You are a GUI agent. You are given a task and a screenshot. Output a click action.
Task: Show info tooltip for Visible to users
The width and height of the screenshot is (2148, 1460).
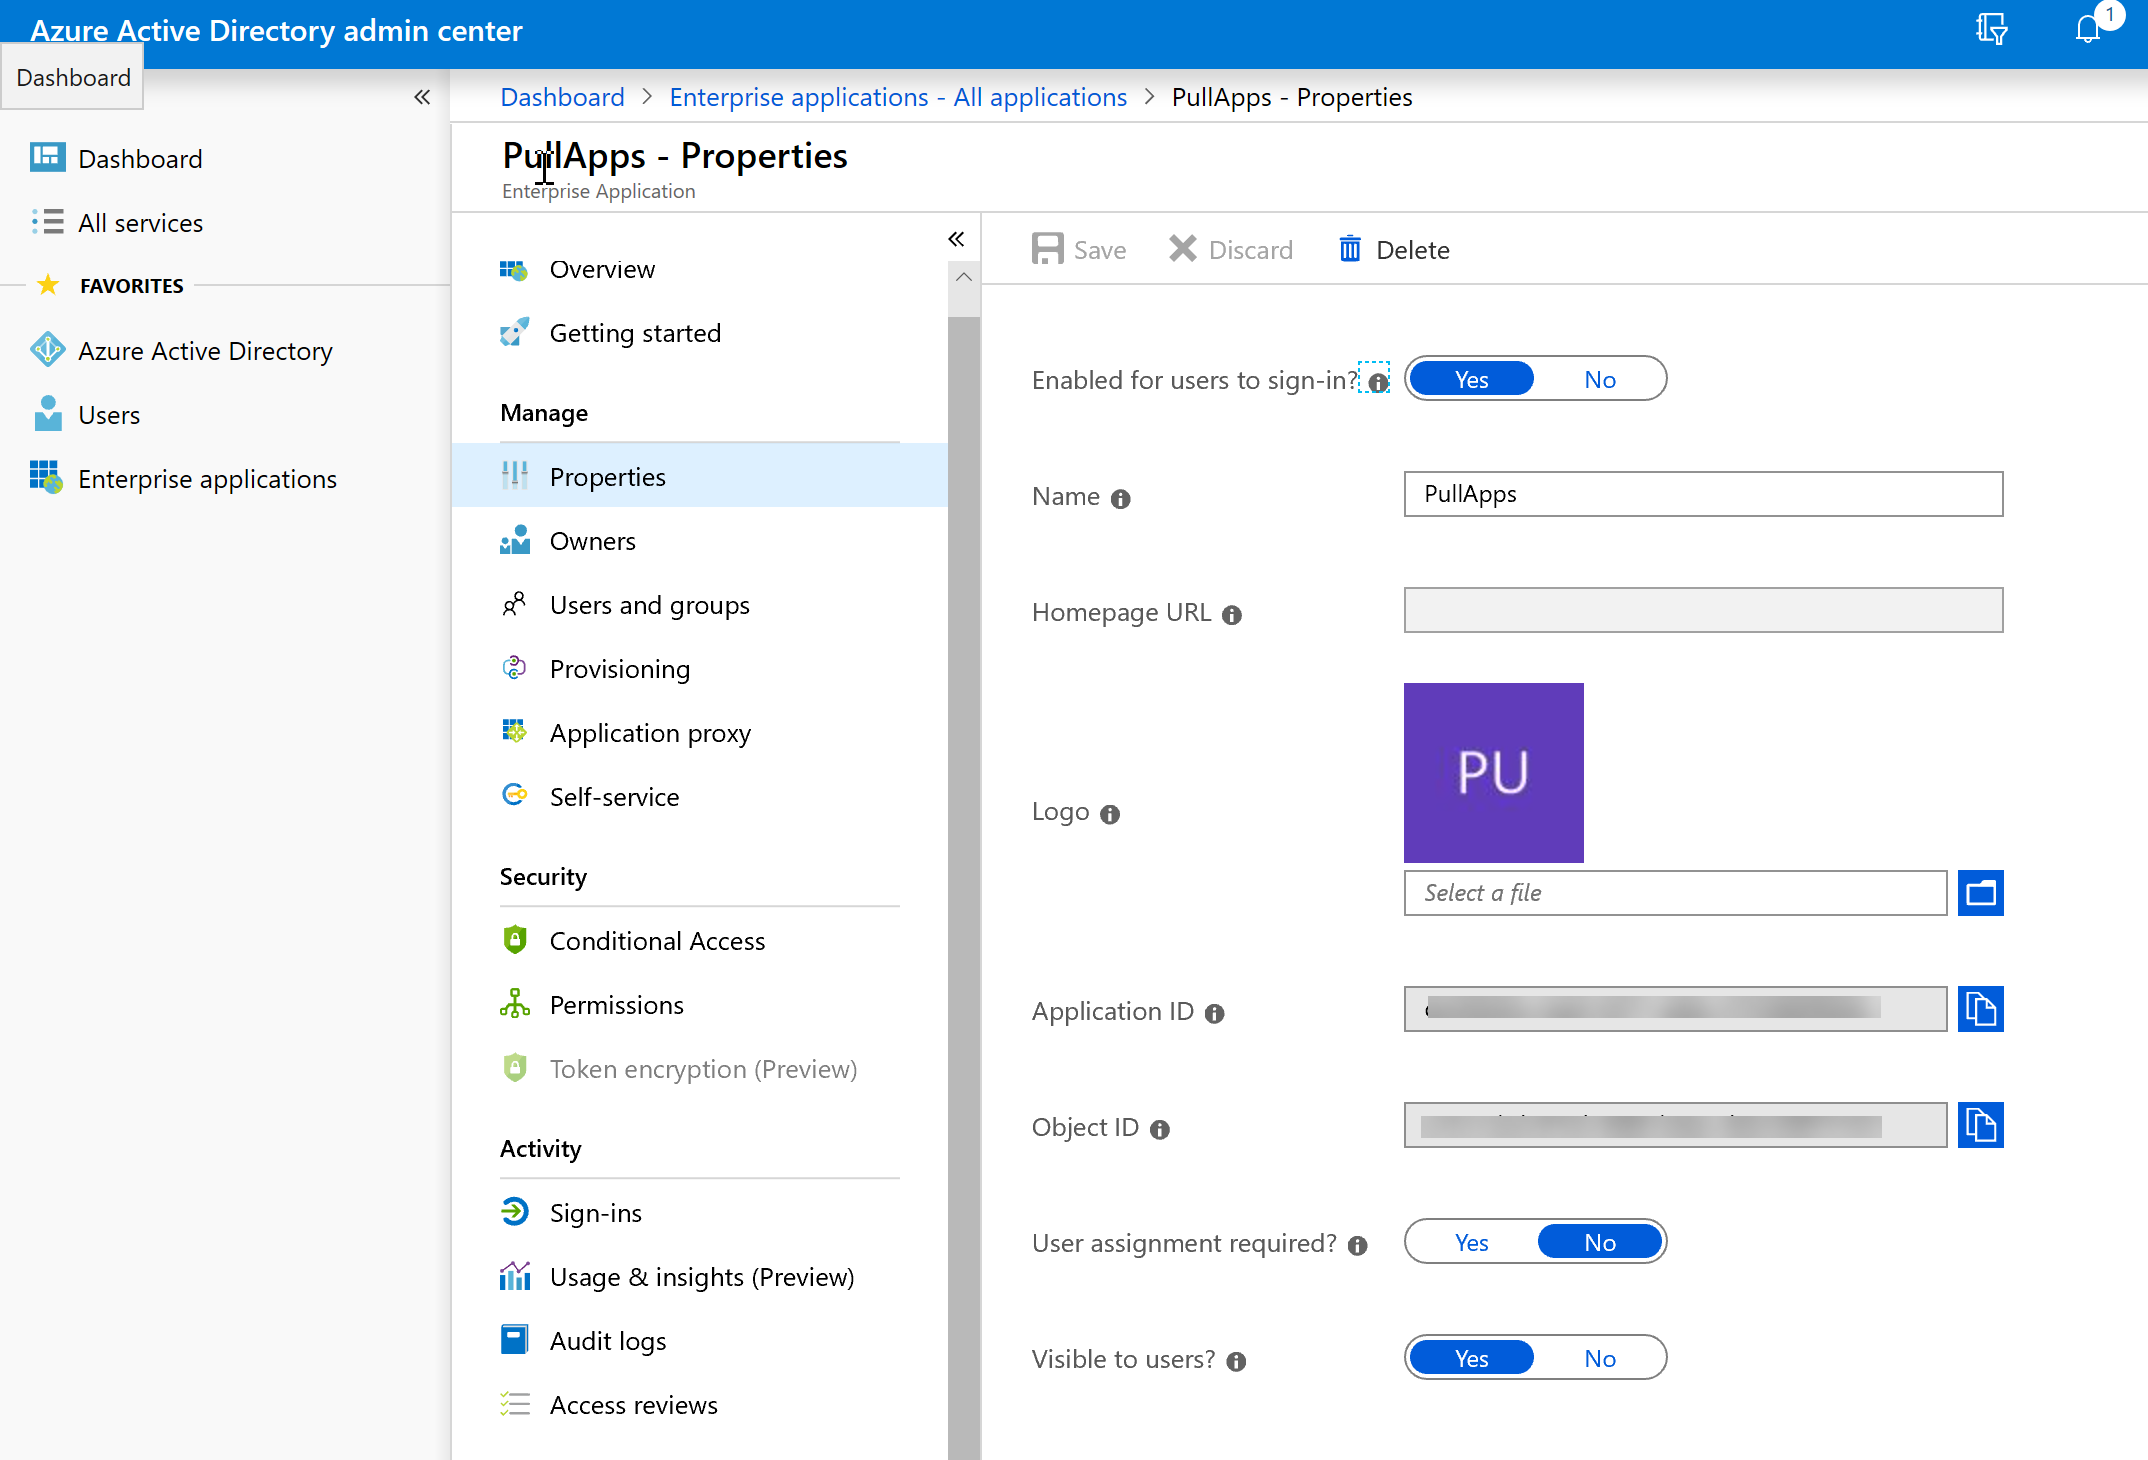click(1236, 1362)
